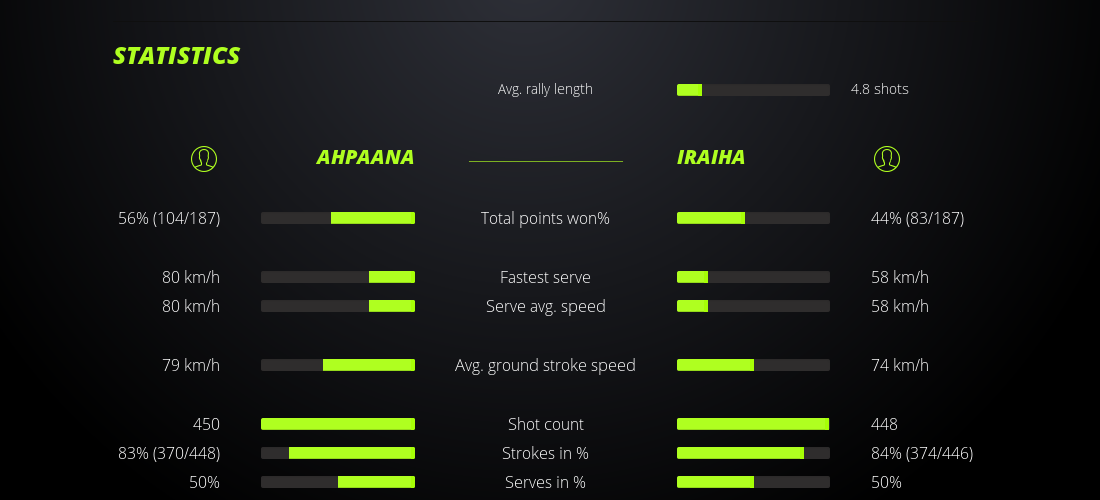Image resolution: width=1100 pixels, height=500 pixels.
Task: Click the Shot count label
Action: 545,424
